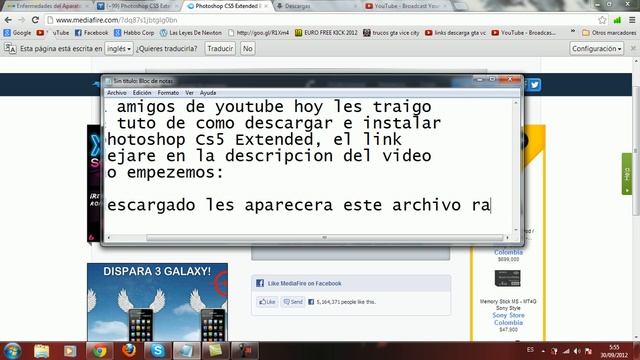Click the volume speaker tray icon

pos(577,351)
